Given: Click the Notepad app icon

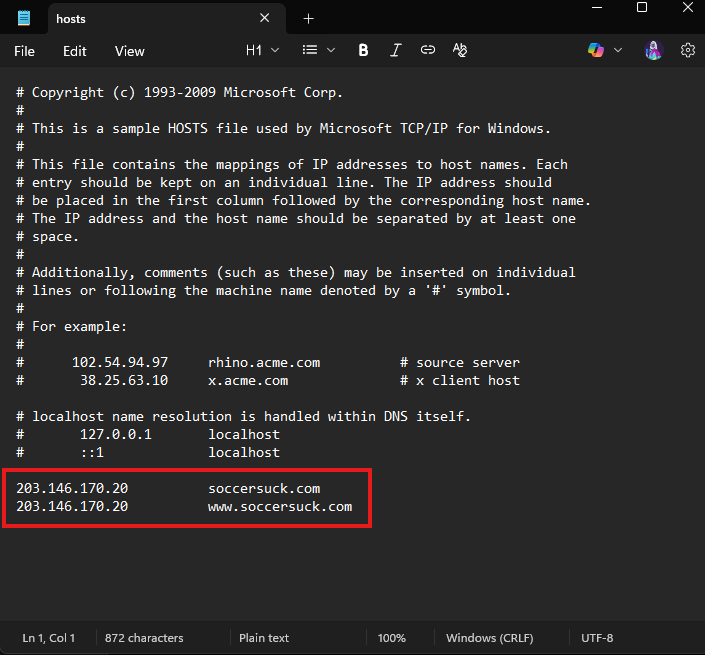Looking at the screenshot, I should (x=24, y=19).
